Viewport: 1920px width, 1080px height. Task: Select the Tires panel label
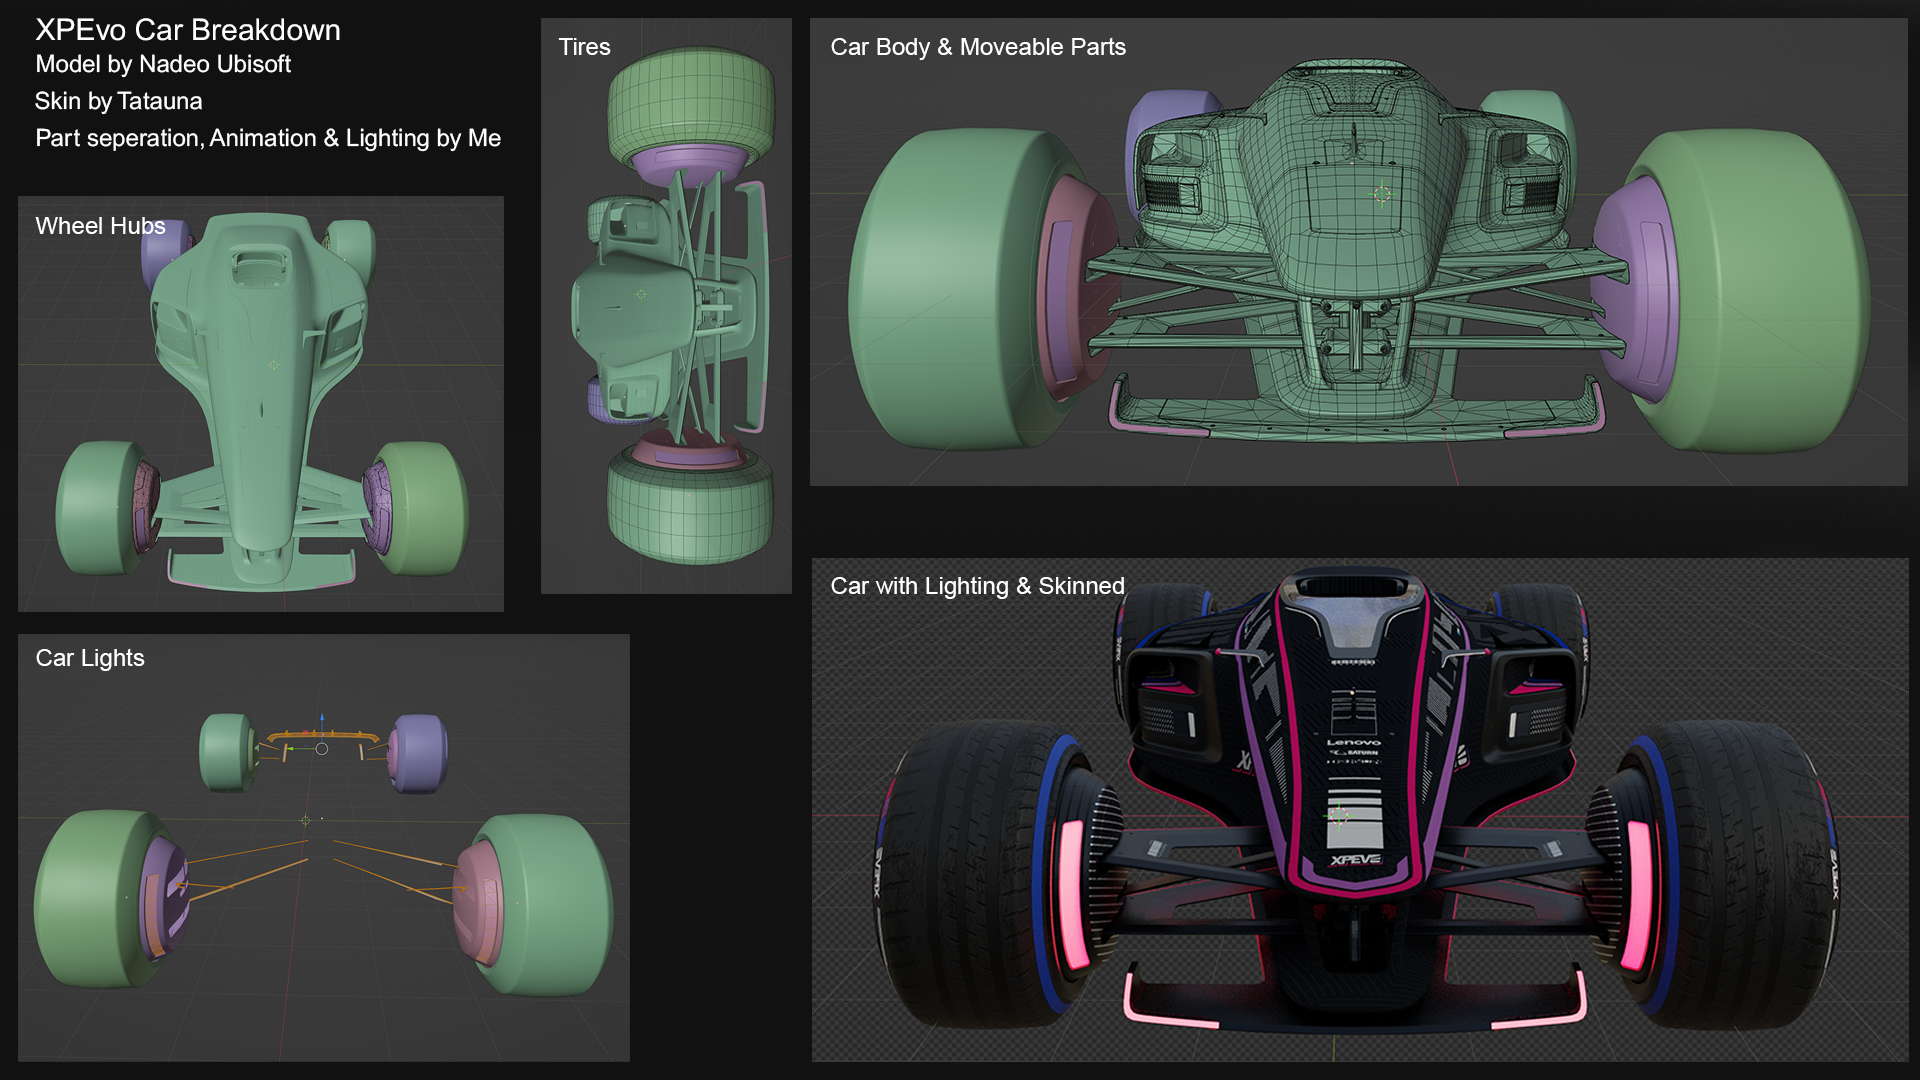[584, 47]
